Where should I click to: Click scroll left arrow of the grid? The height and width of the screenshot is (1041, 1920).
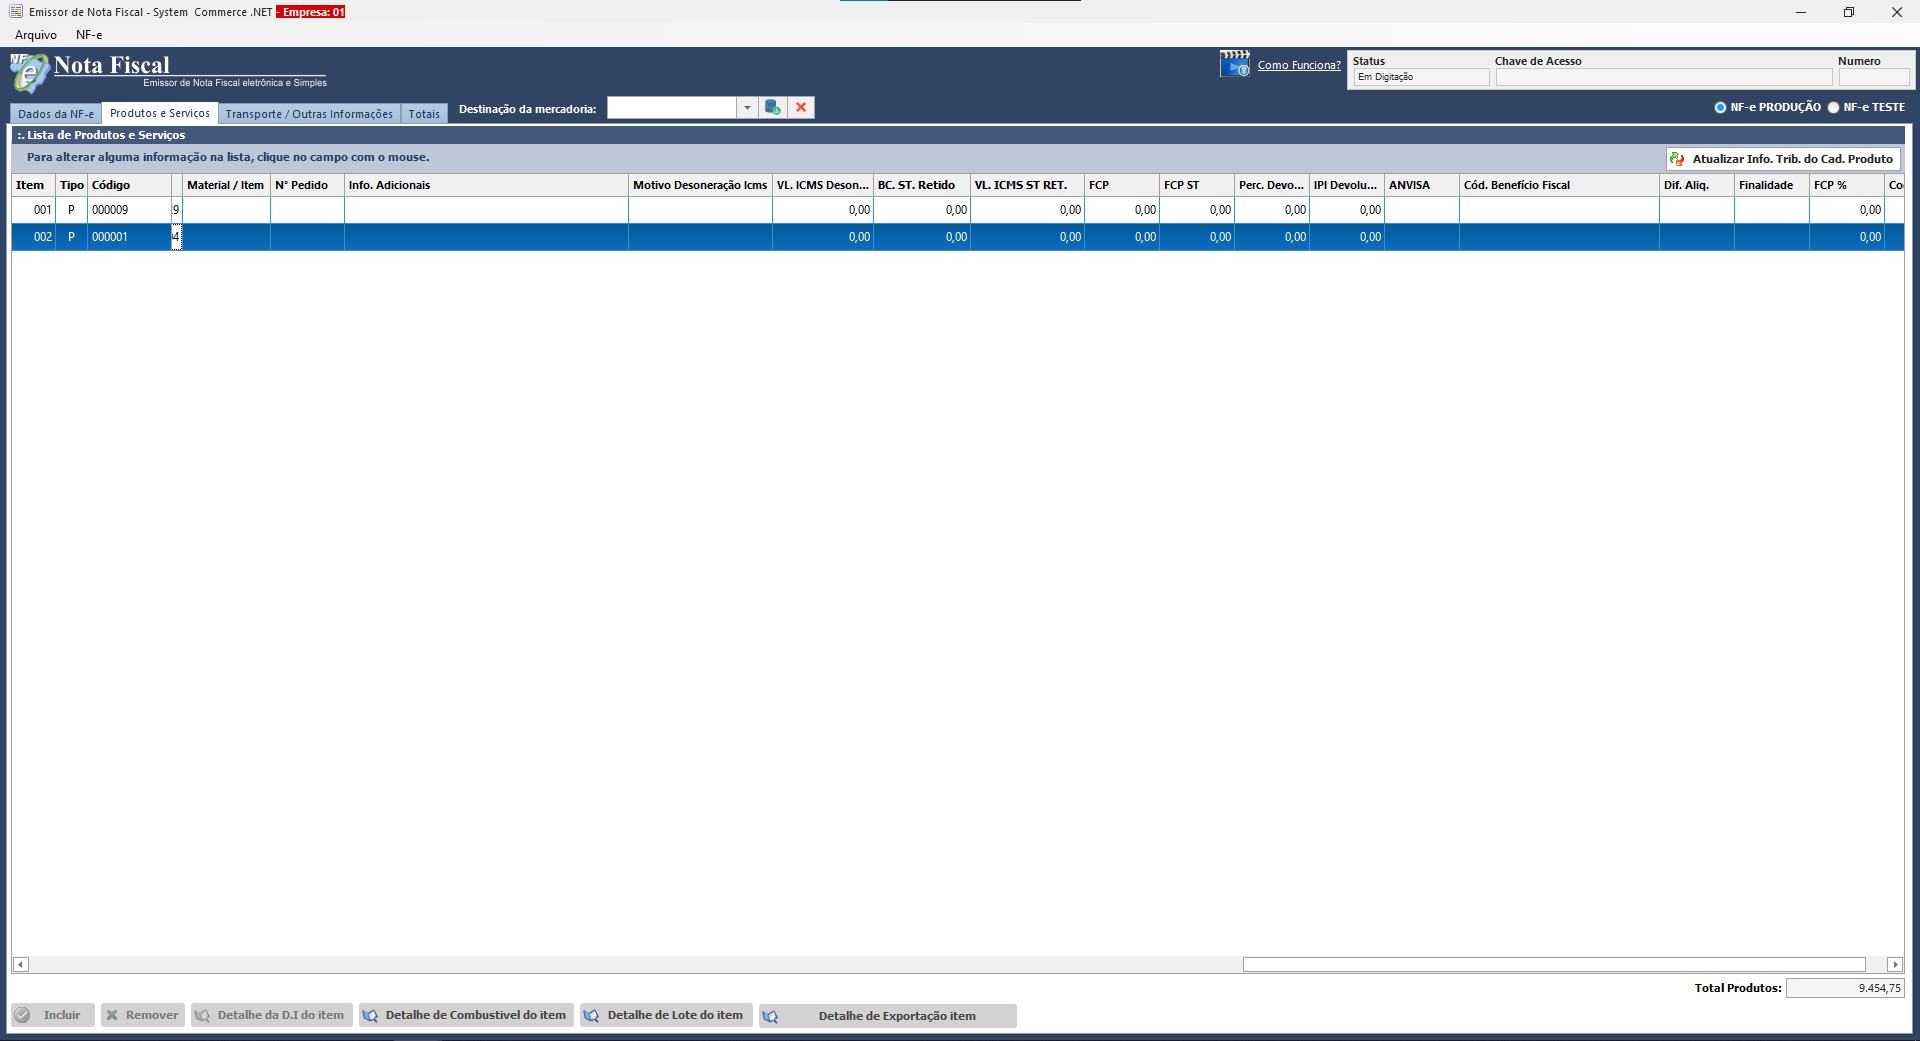click(20, 965)
